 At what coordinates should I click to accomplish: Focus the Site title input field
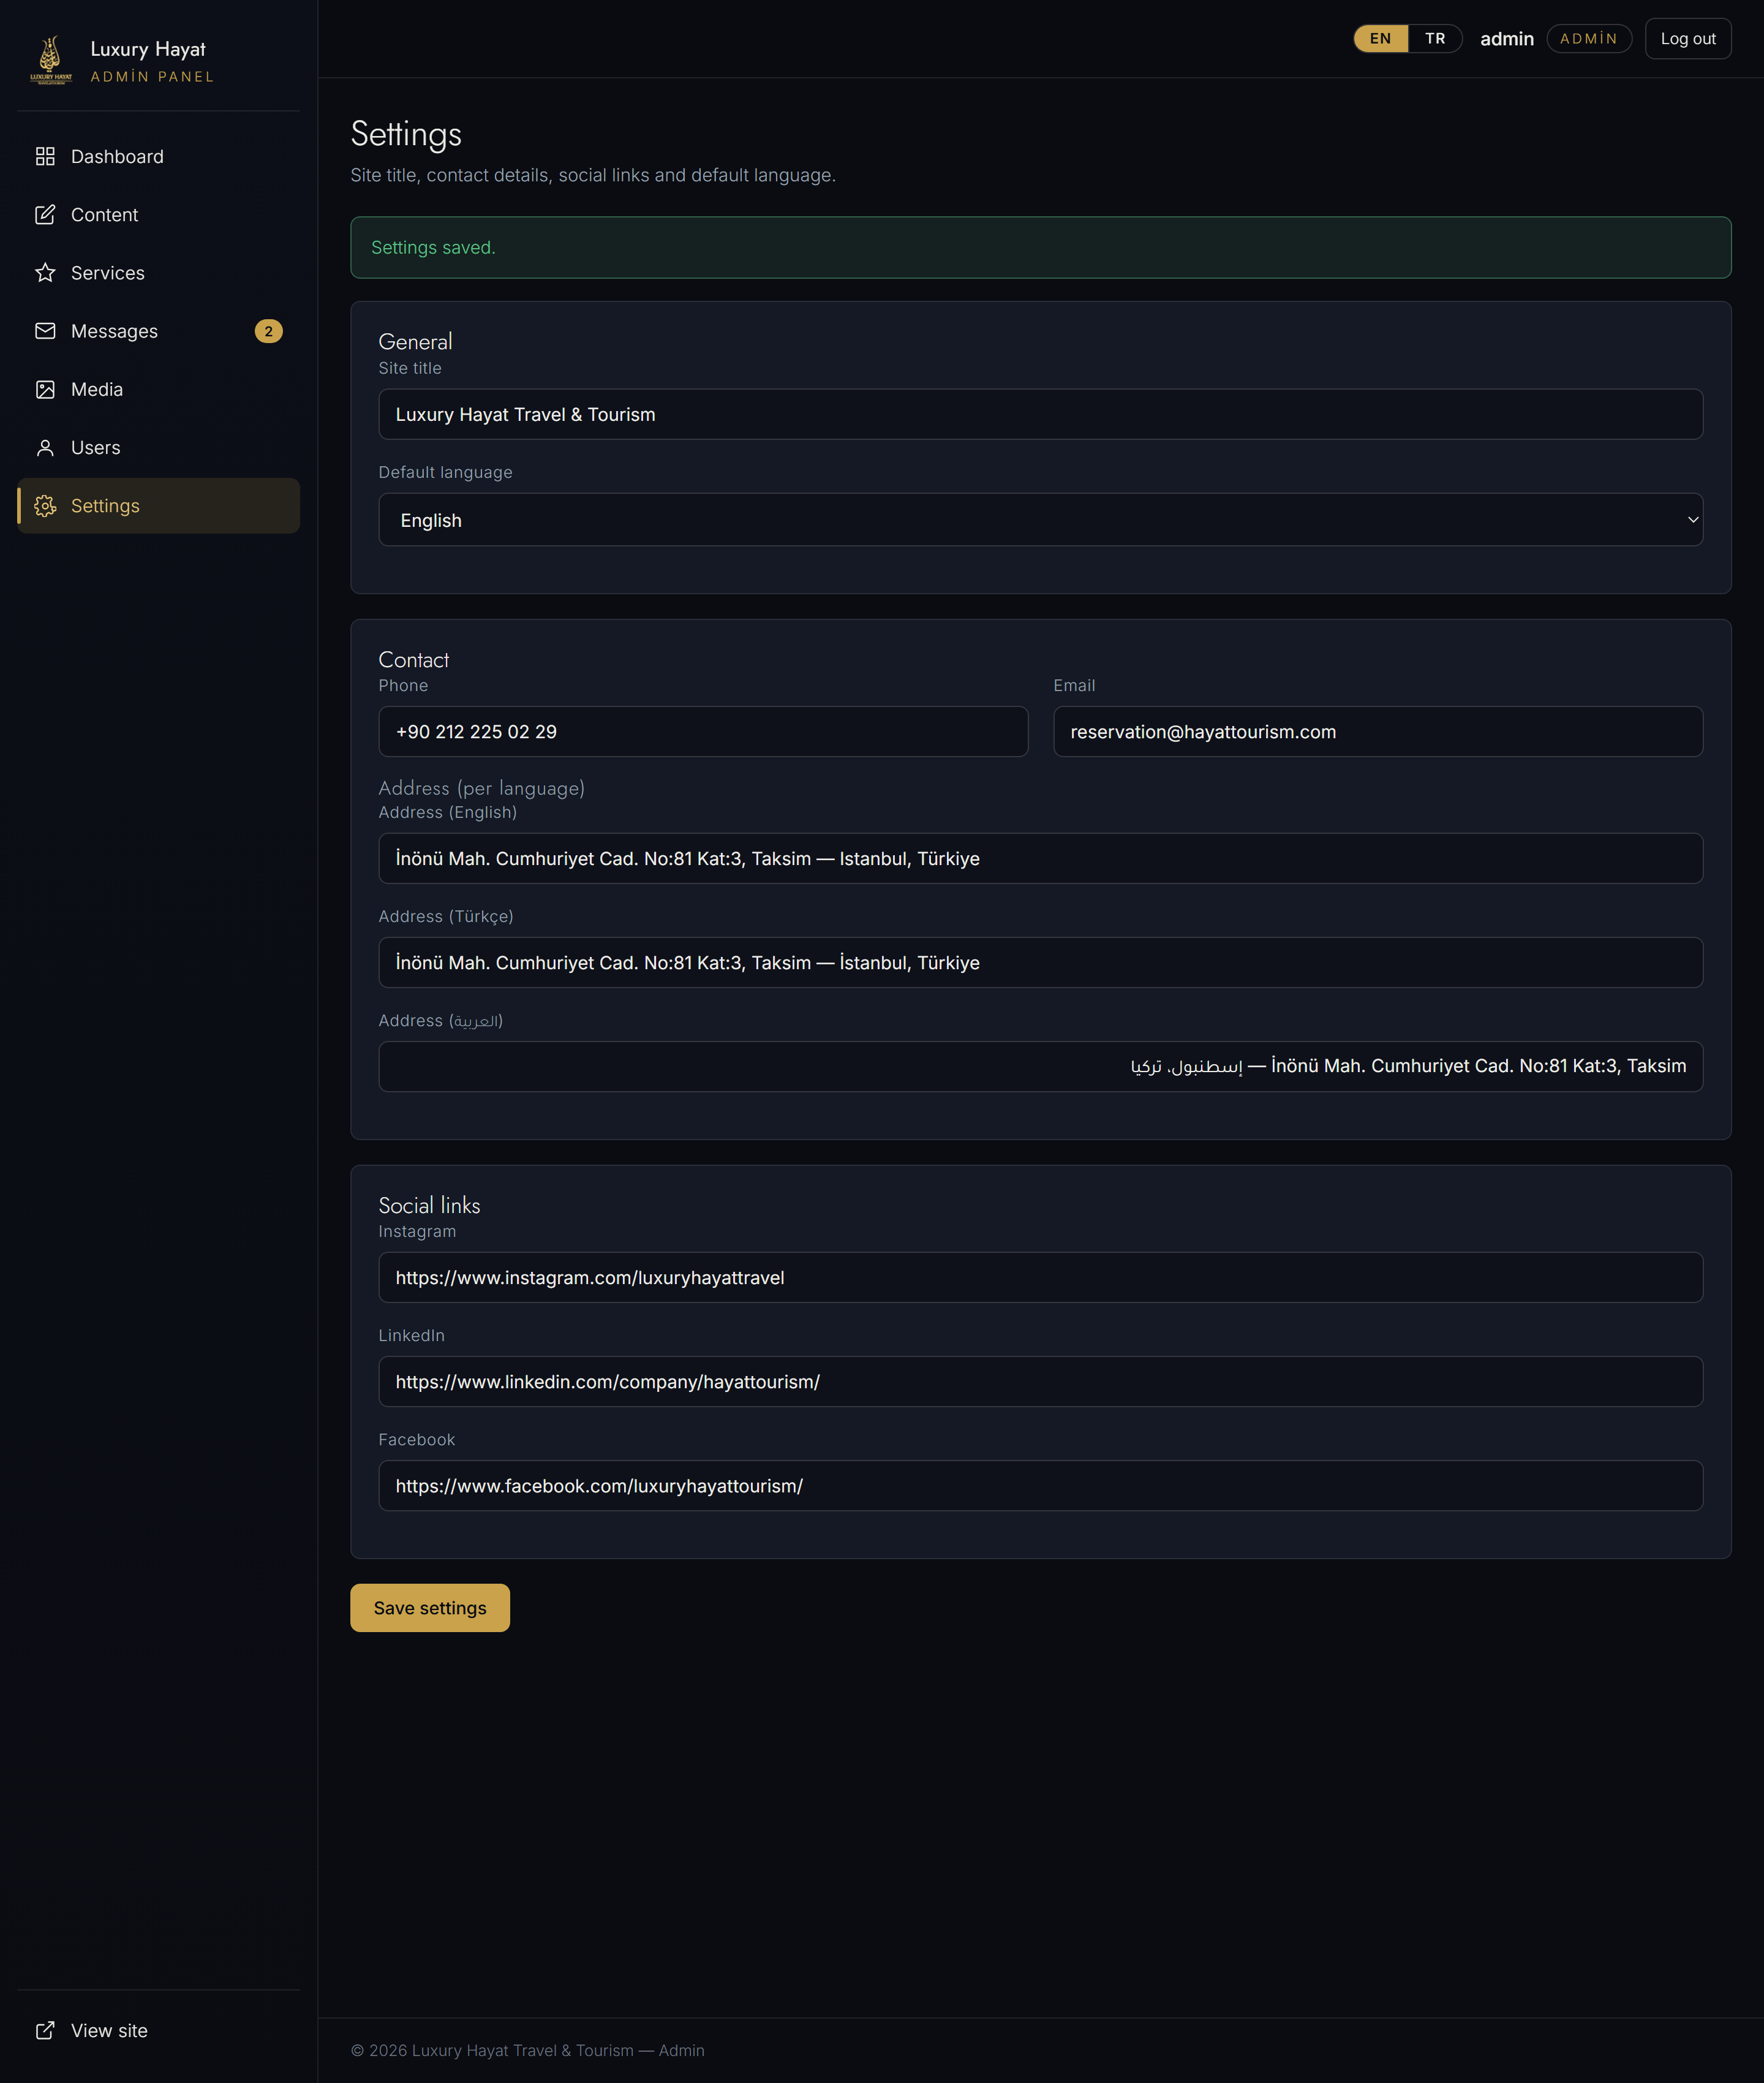point(1040,414)
